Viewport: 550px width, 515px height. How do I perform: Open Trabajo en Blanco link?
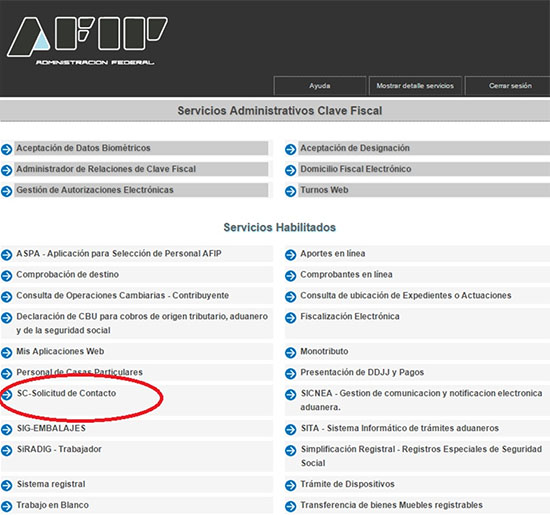(x=52, y=505)
